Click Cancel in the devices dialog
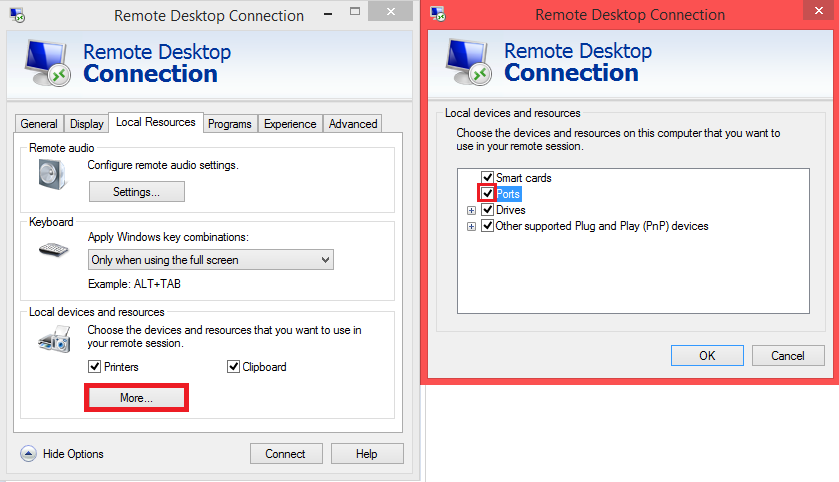The height and width of the screenshot is (482, 839). [788, 356]
